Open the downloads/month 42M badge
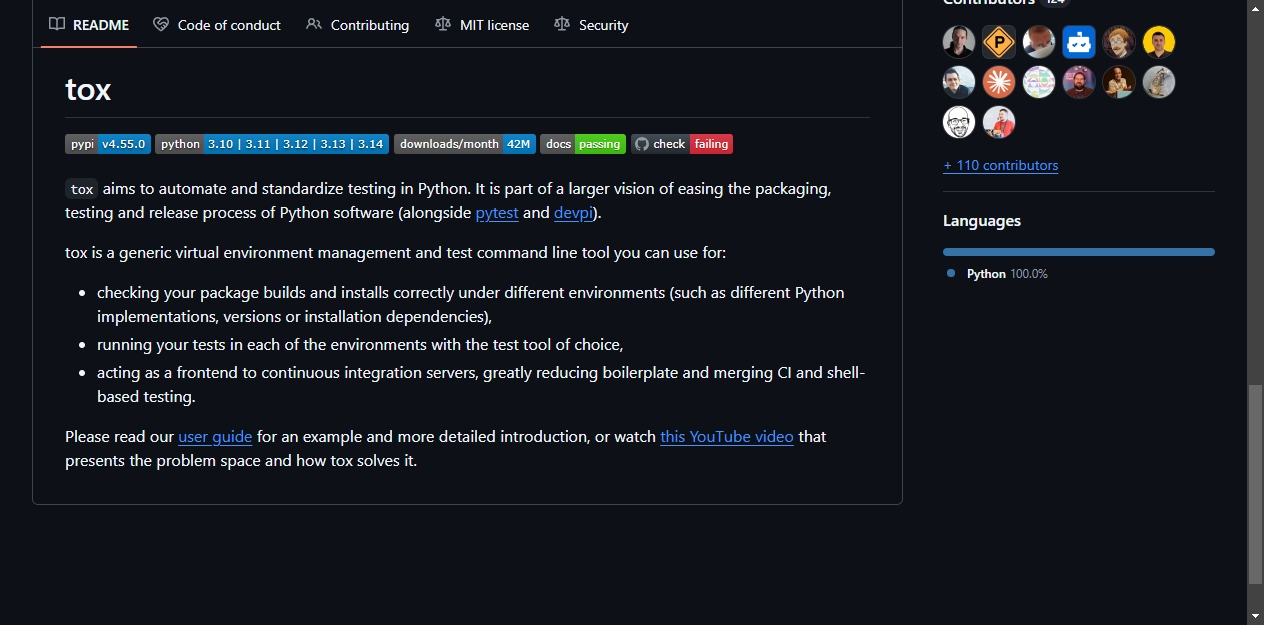Screen dimensions: 1264x625 465,144
